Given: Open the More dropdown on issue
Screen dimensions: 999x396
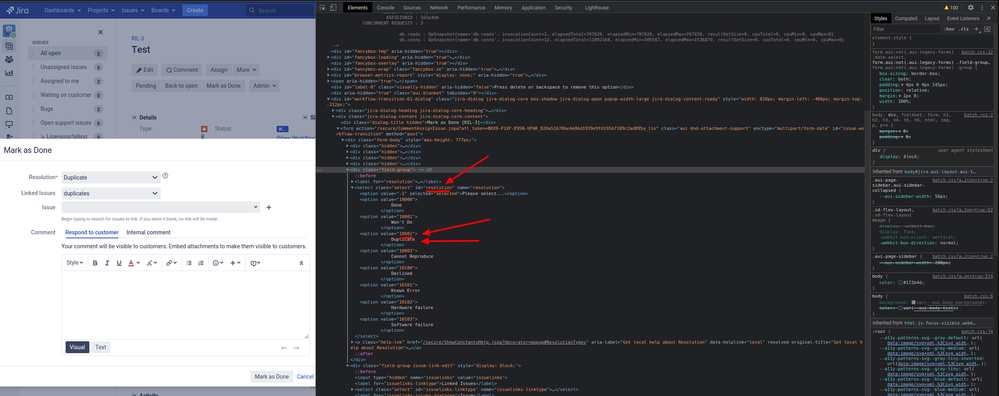Looking at the screenshot, I should (x=246, y=70).
